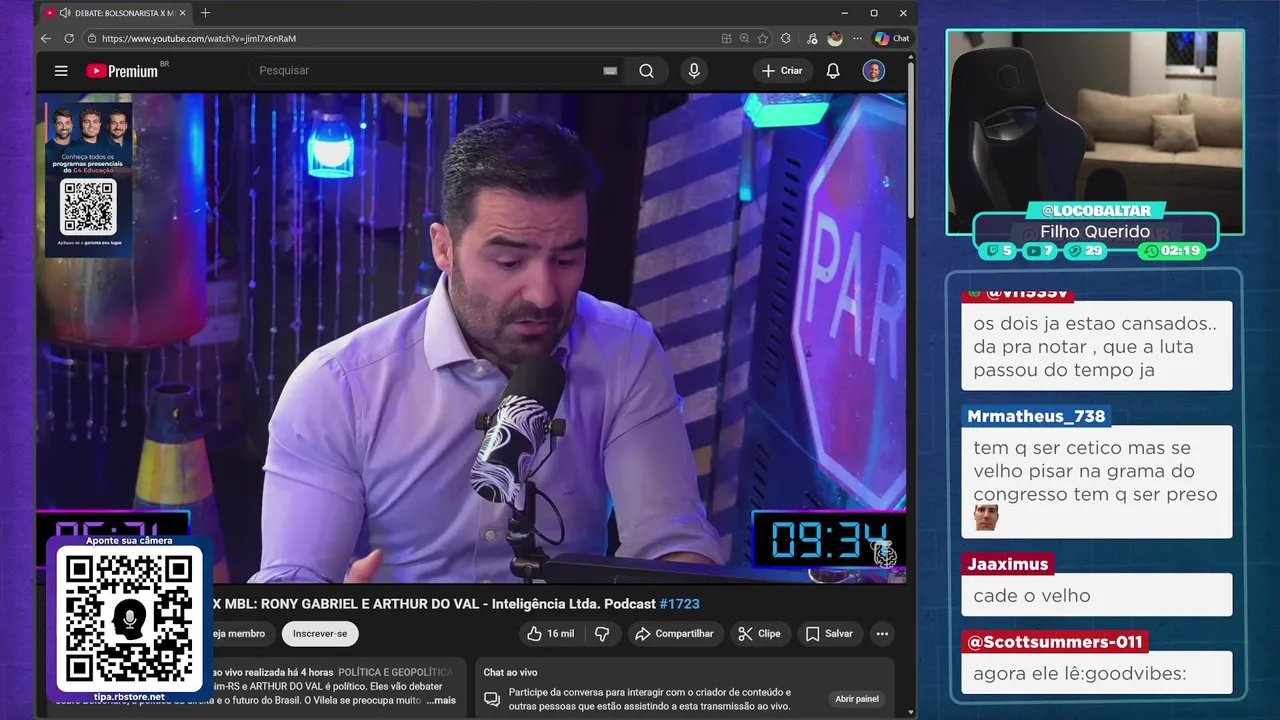The width and height of the screenshot is (1280, 720).
Task: Add page to favorites star
Action: [763, 38]
